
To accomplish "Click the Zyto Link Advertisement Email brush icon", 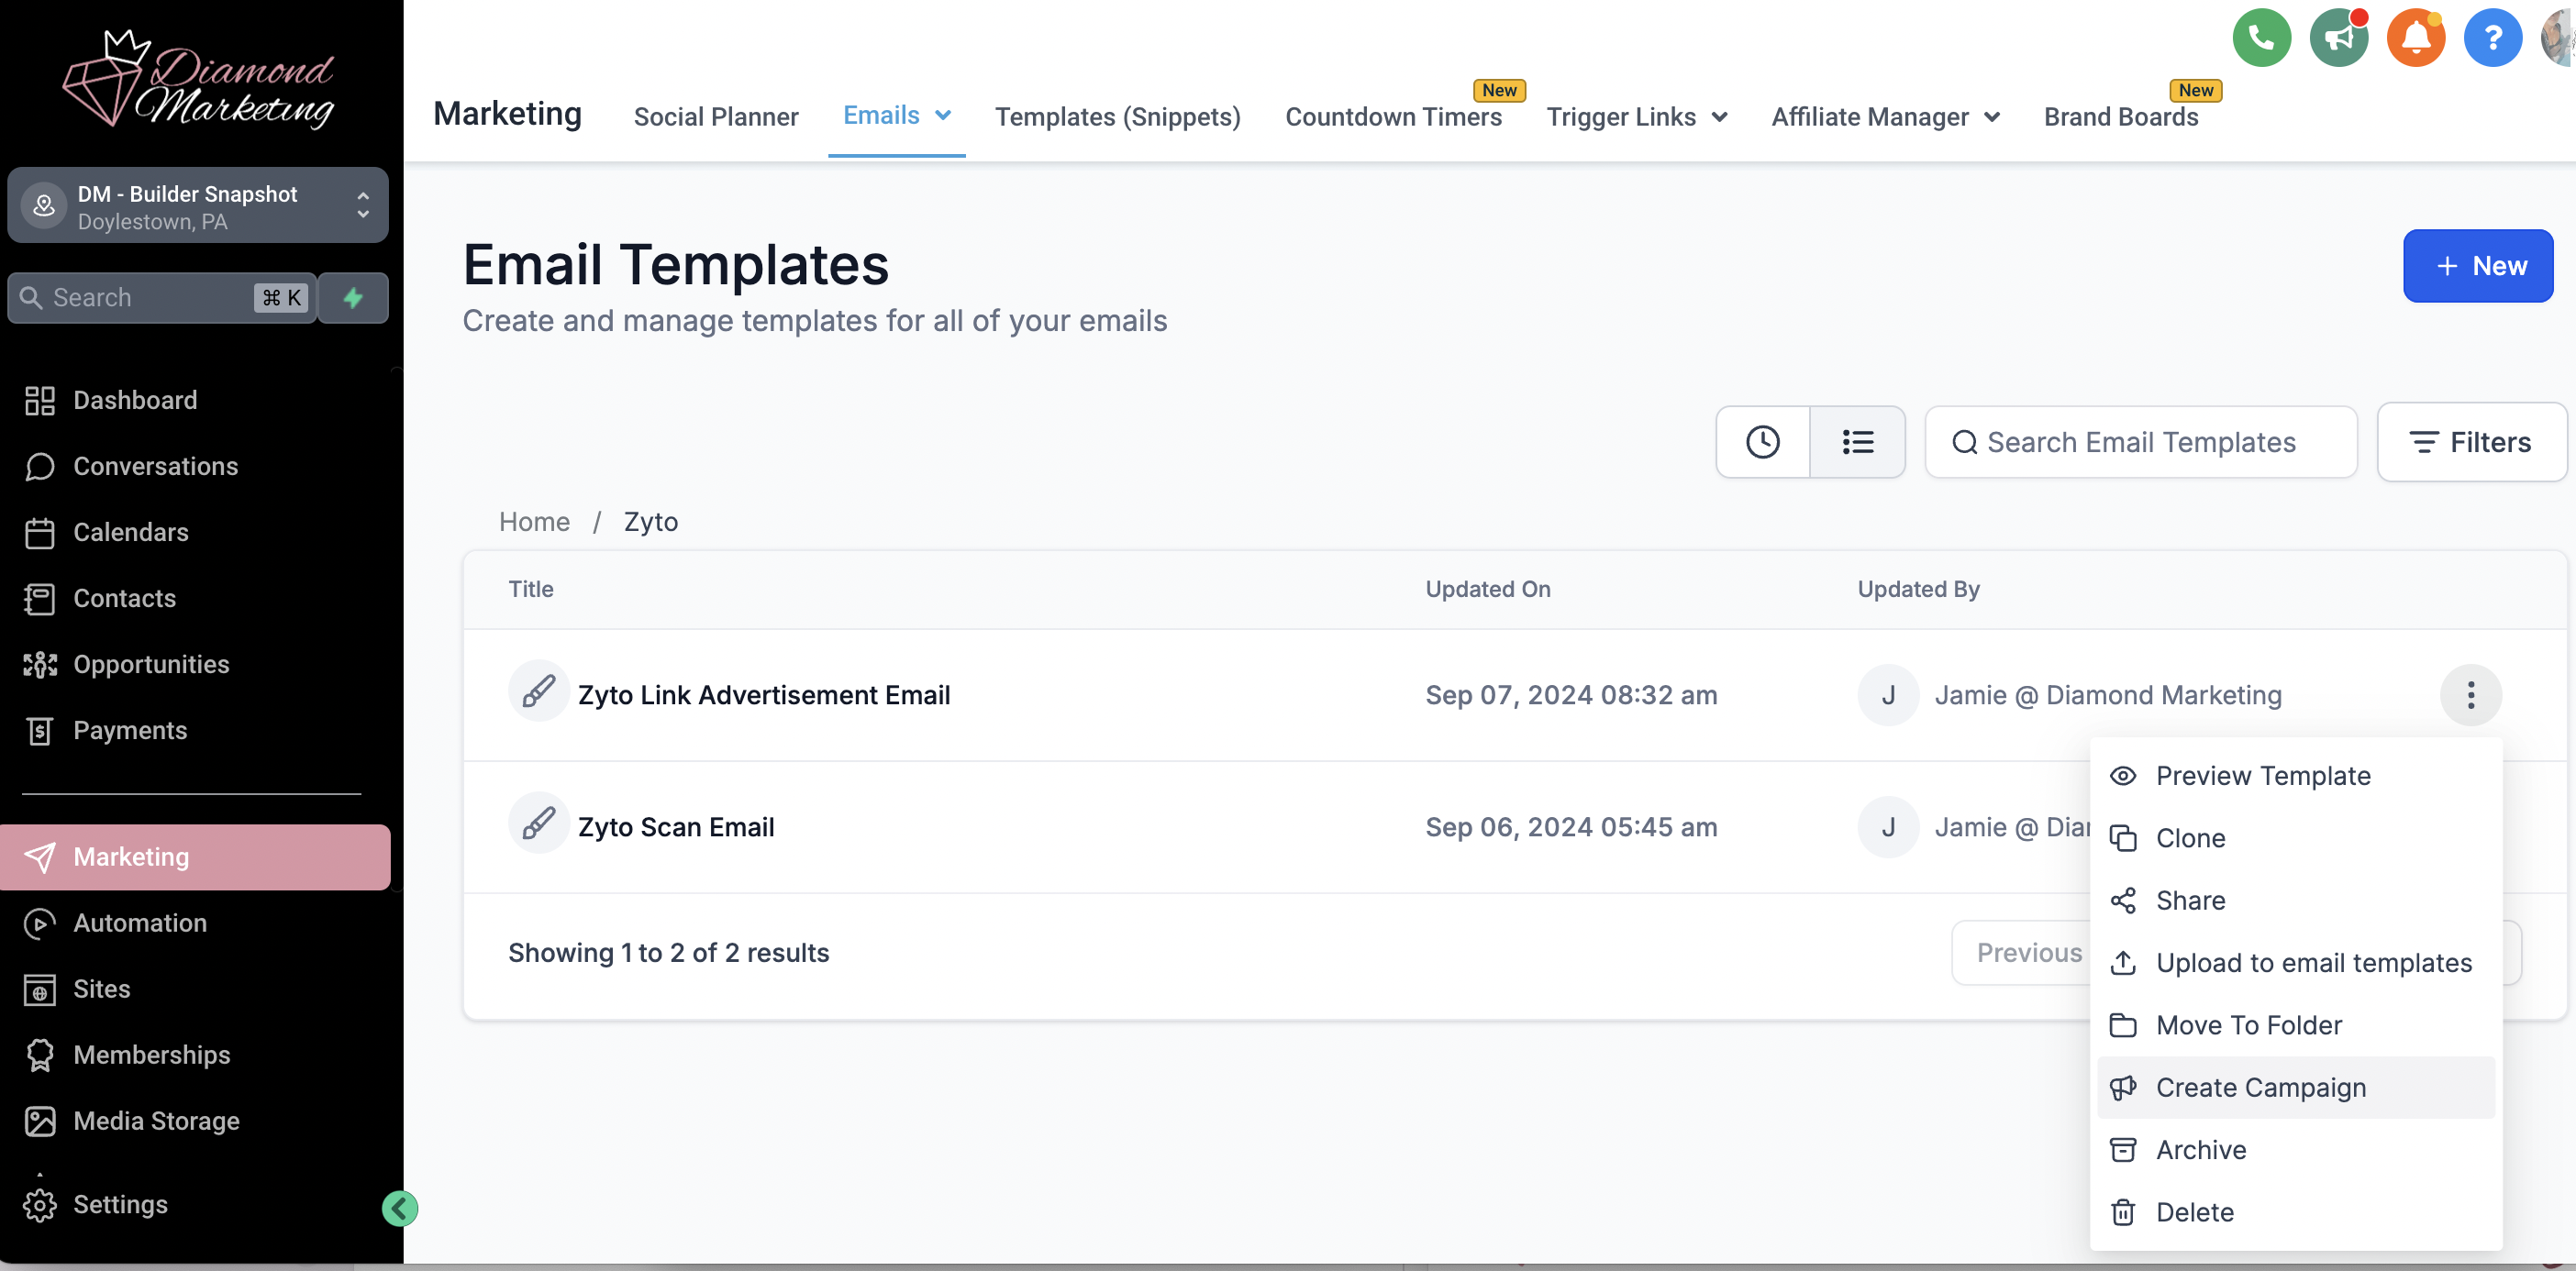I will [538, 692].
